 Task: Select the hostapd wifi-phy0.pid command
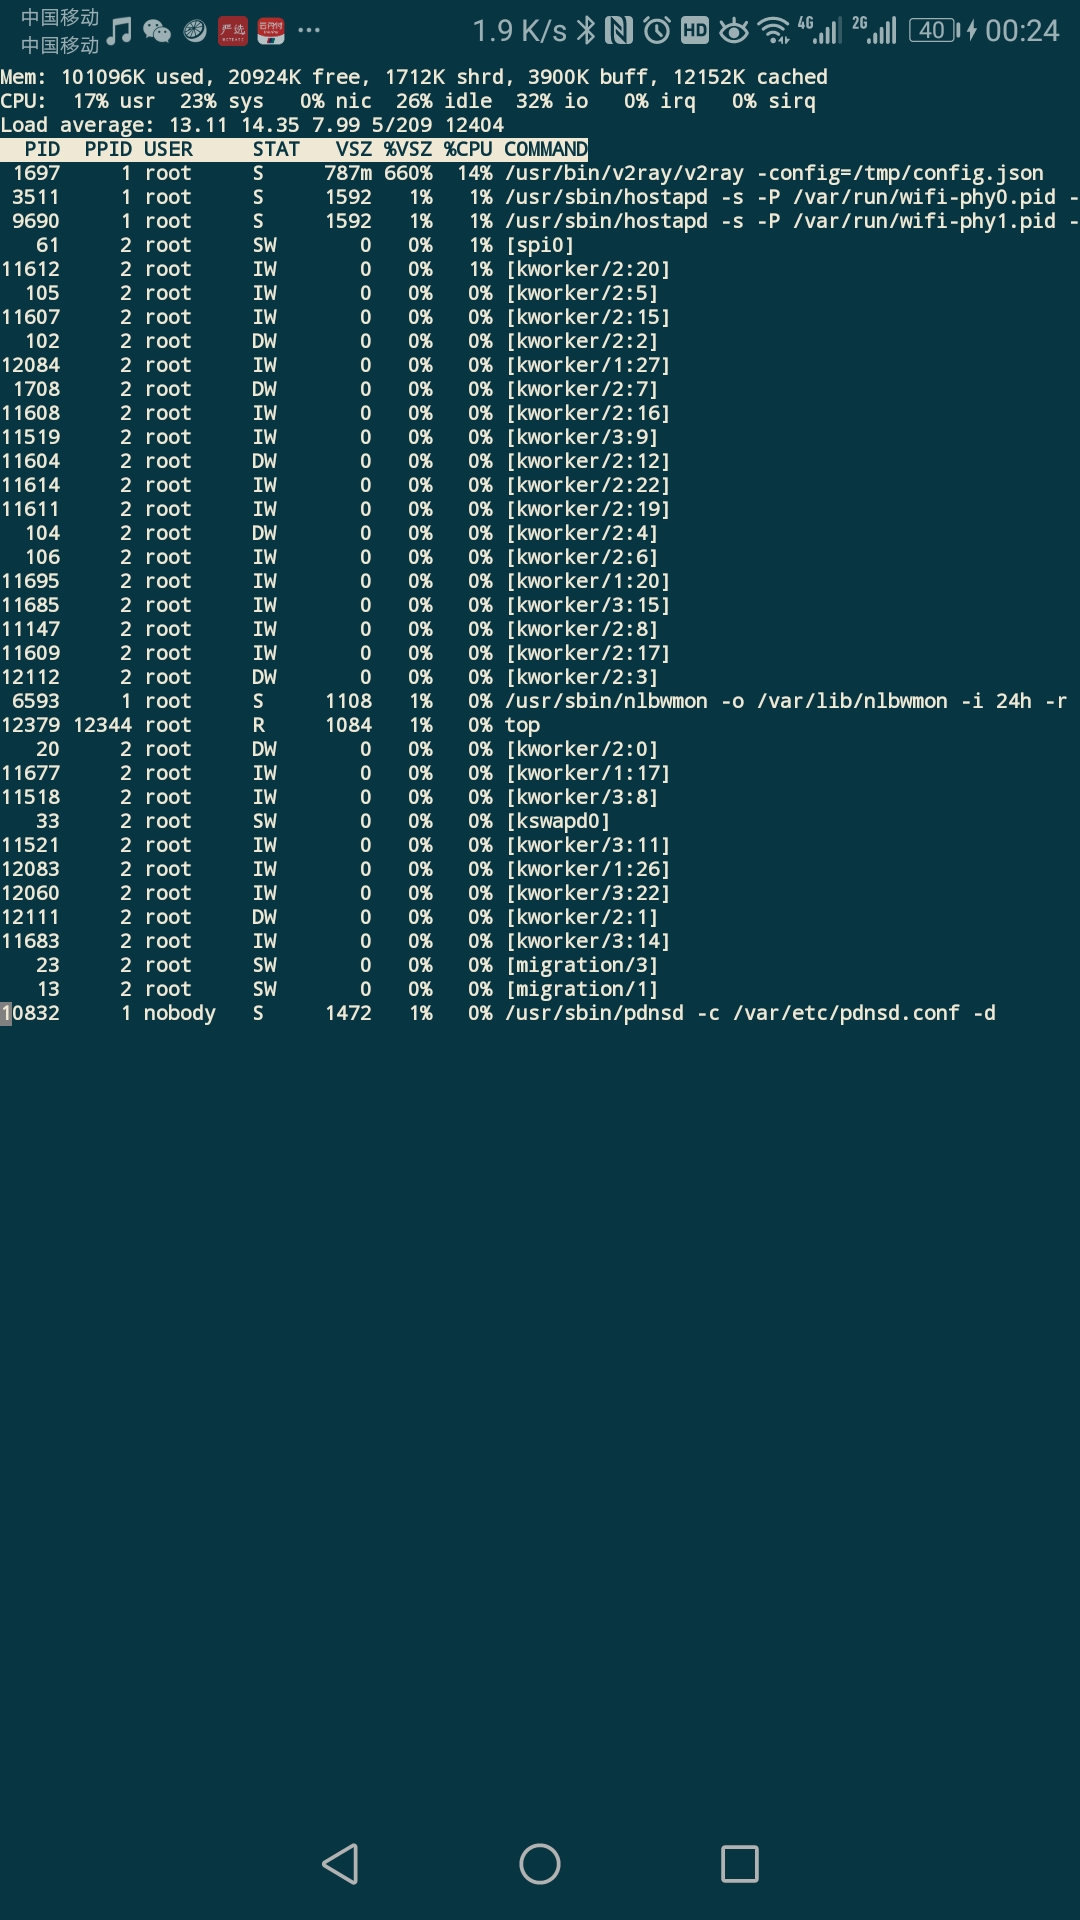pos(791,197)
